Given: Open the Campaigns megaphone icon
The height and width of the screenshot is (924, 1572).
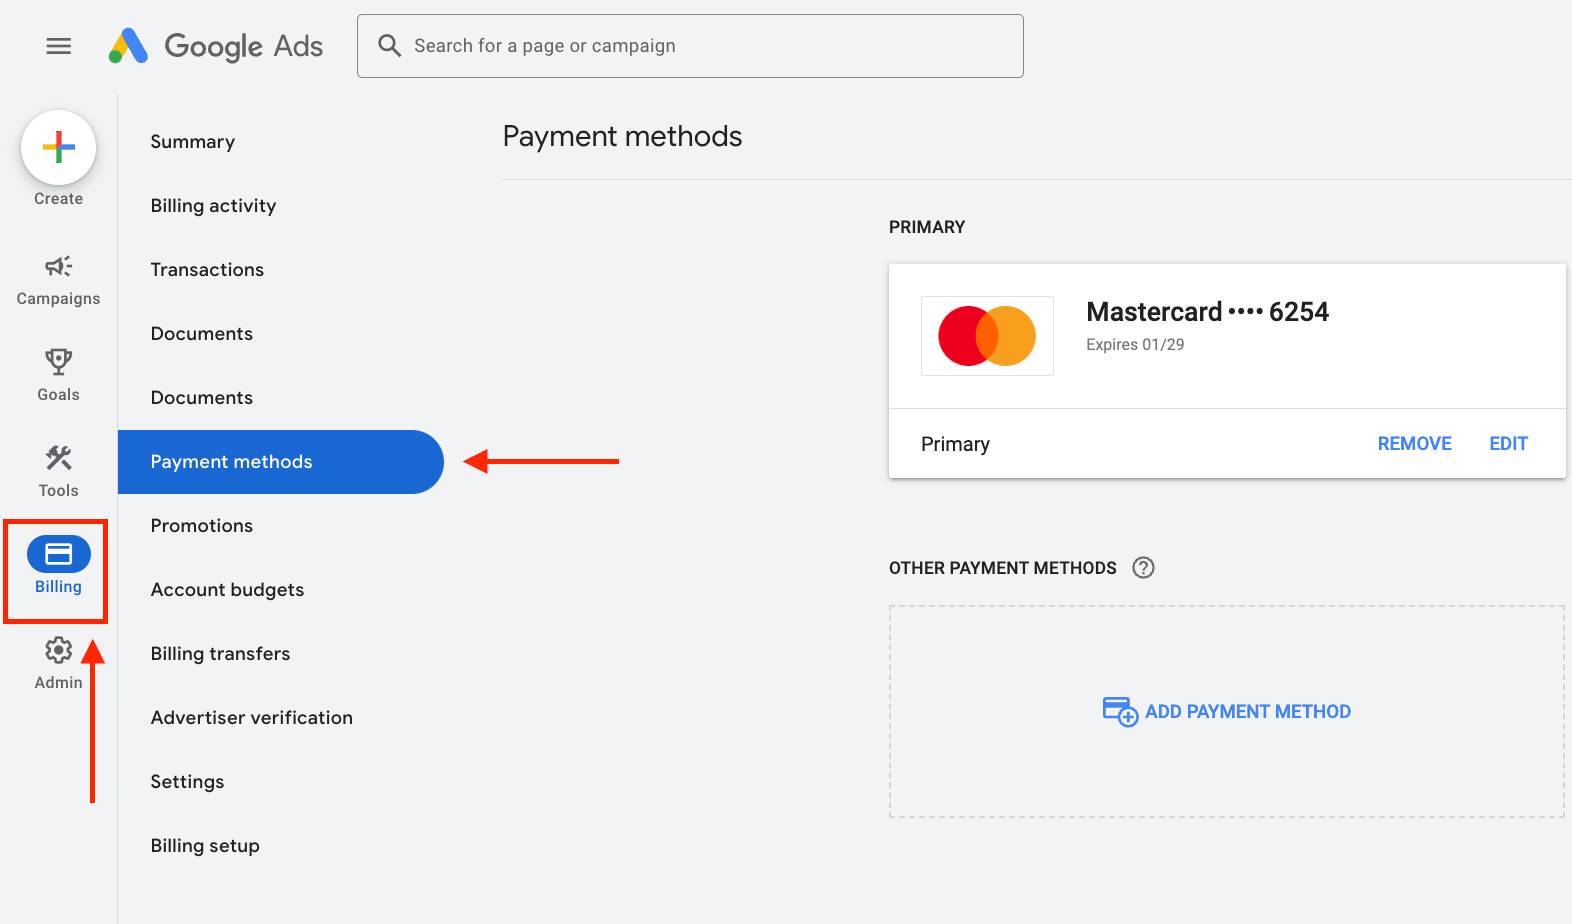Looking at the screenshot, I should (58, 267).
